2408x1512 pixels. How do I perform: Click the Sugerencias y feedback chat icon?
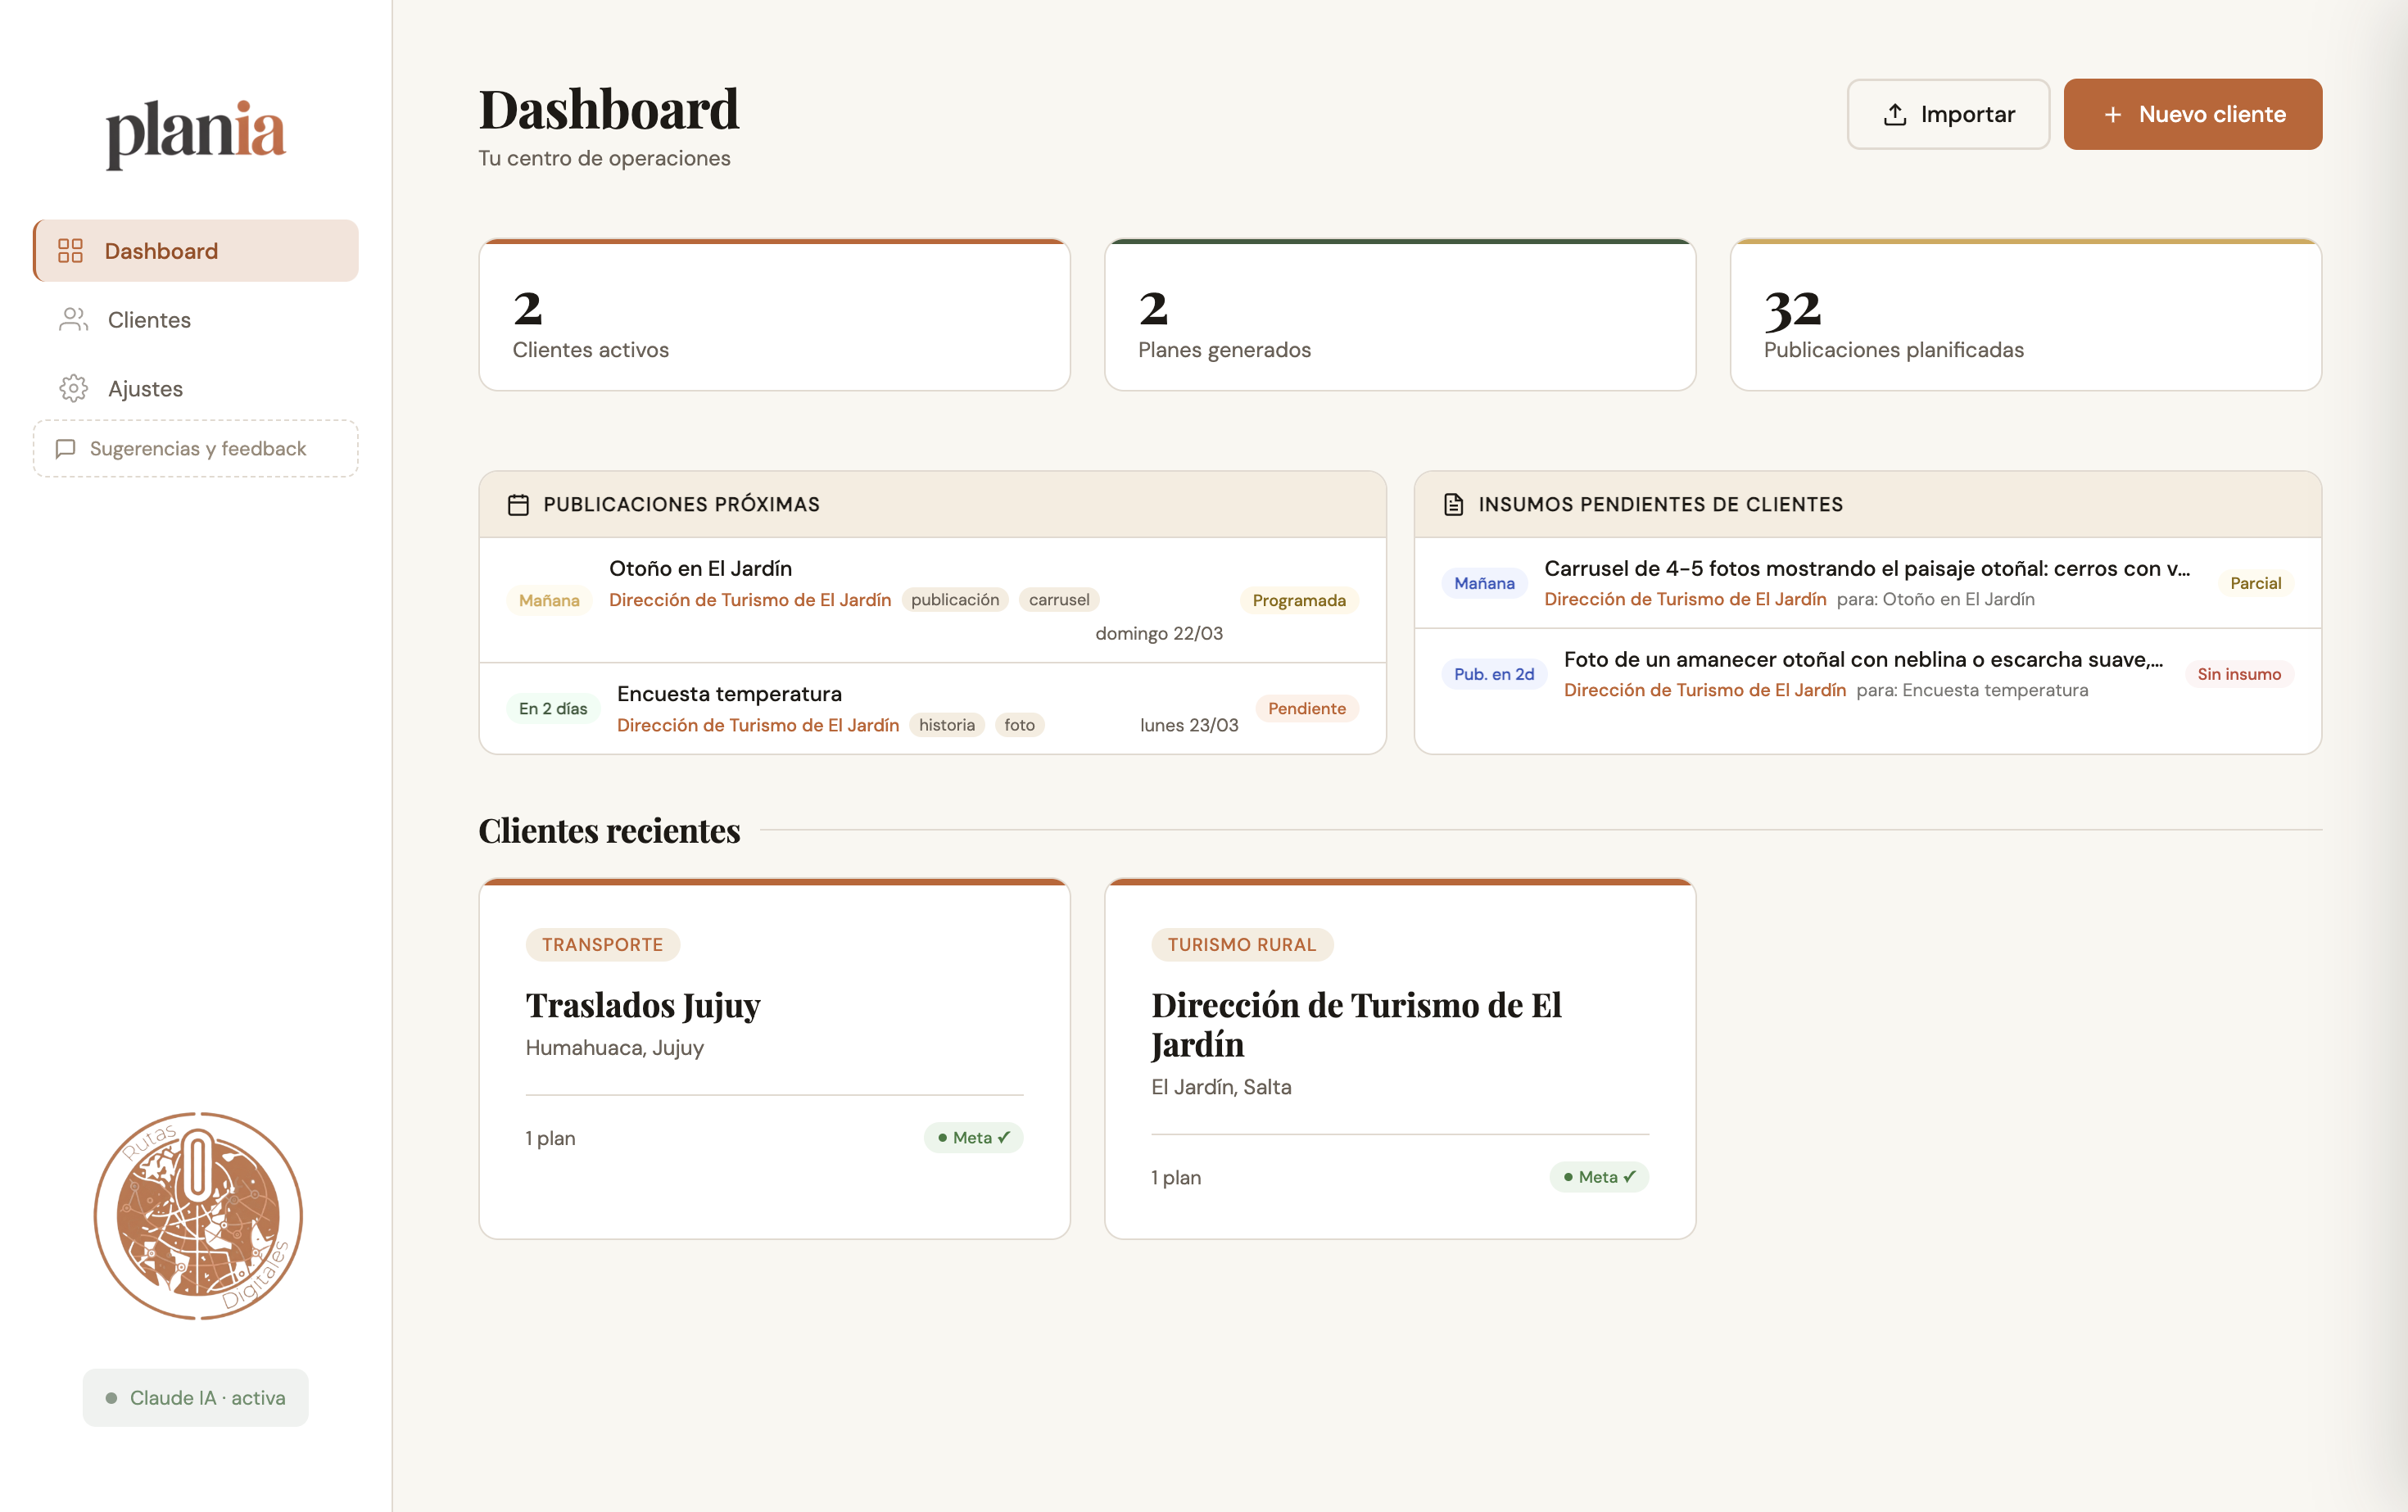pyautogui.click(x=66, y=448)
